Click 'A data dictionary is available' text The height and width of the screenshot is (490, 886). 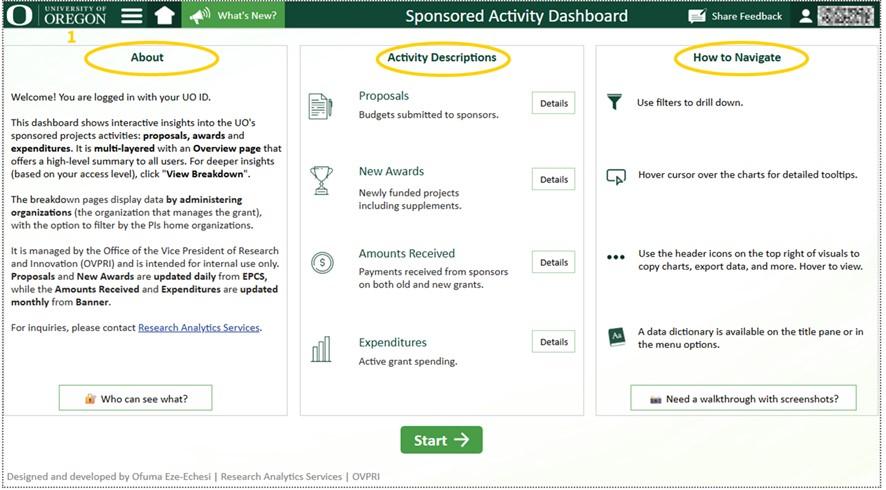[x=750, y=338]
